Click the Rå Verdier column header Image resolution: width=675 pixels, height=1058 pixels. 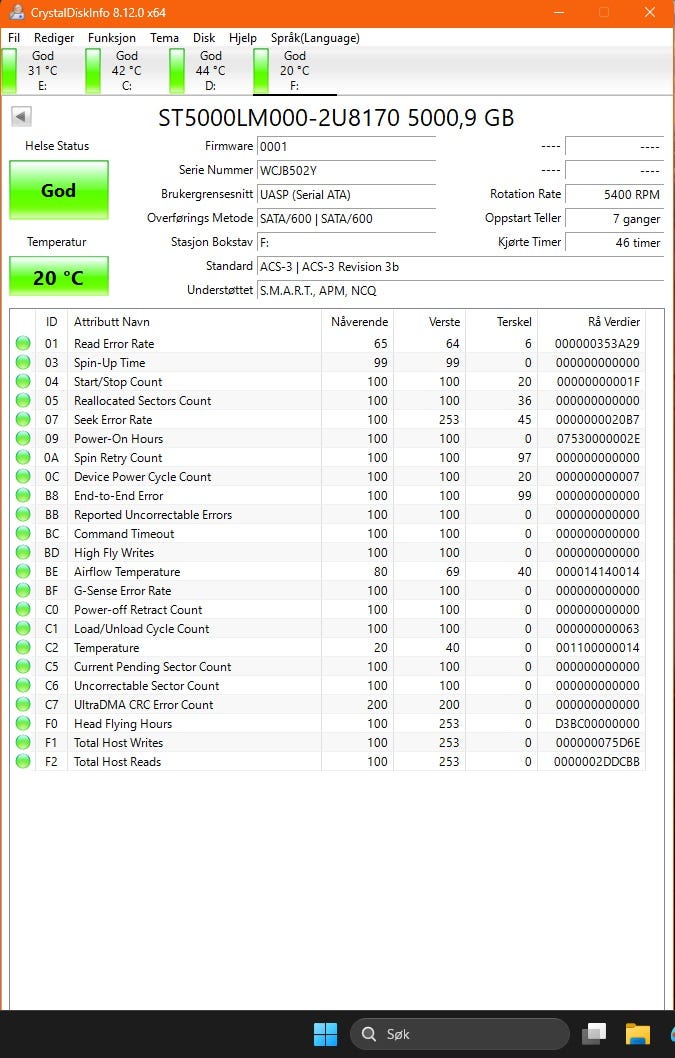point(591,322)
